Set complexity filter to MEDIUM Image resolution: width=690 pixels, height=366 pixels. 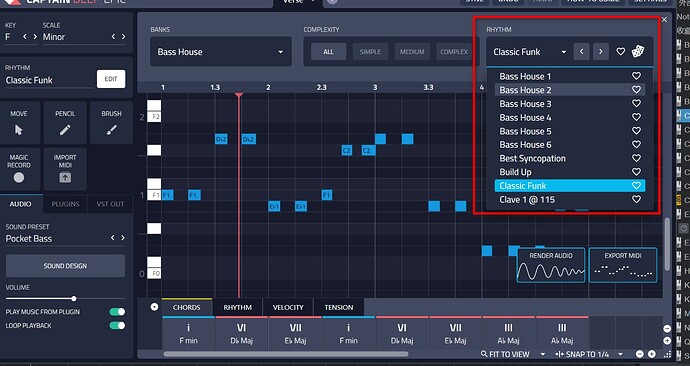tap(412, 52)
